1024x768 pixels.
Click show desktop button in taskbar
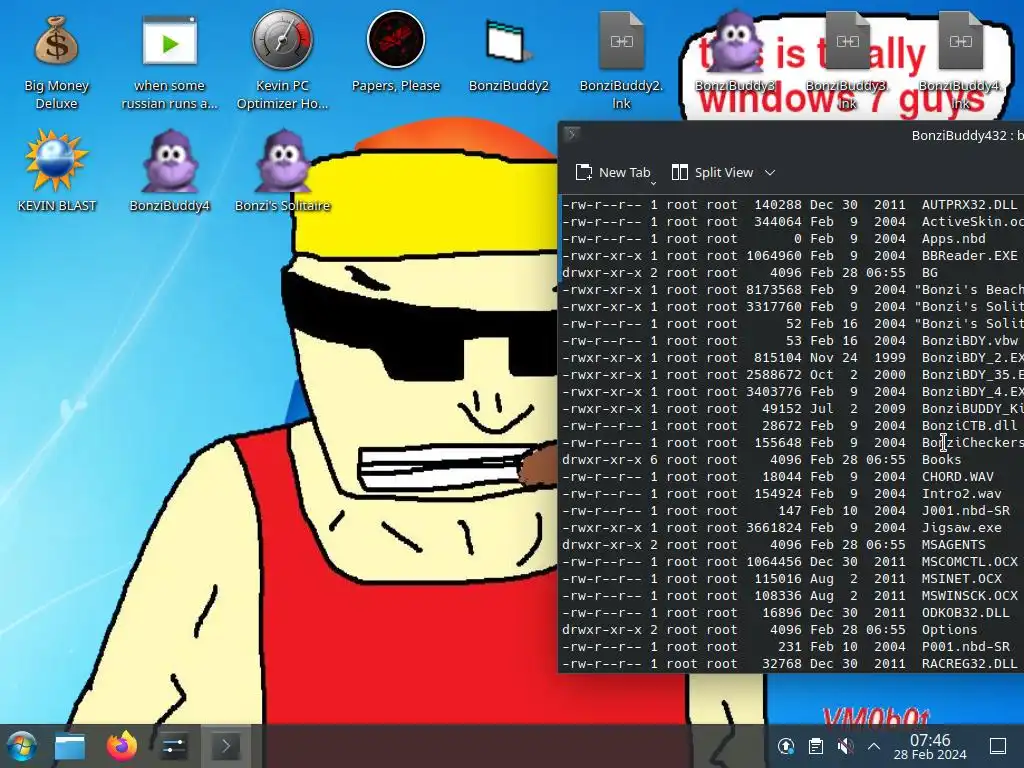point(998,746)
